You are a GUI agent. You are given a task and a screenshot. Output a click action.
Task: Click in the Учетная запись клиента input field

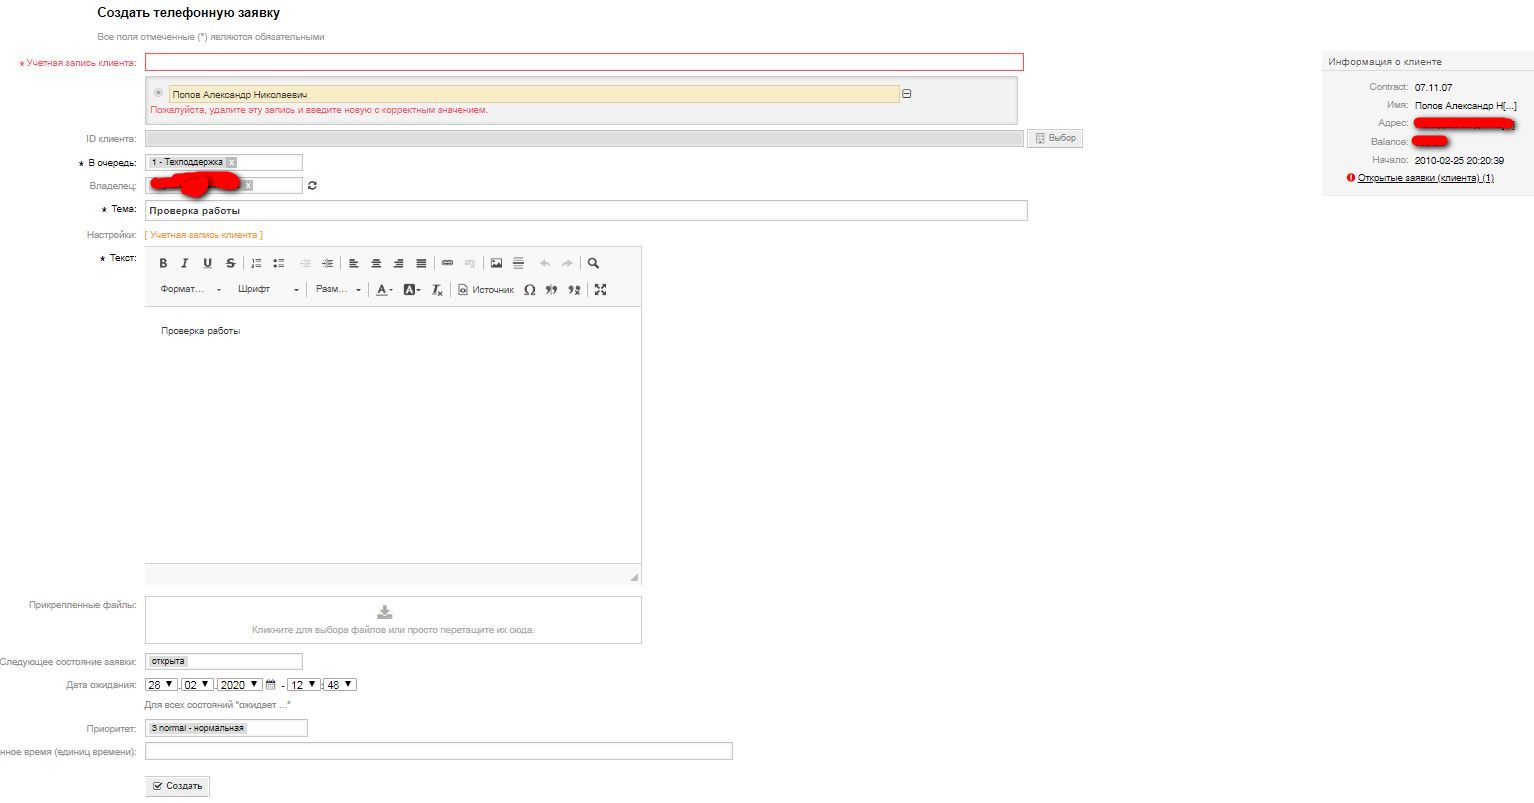point(584,62)
